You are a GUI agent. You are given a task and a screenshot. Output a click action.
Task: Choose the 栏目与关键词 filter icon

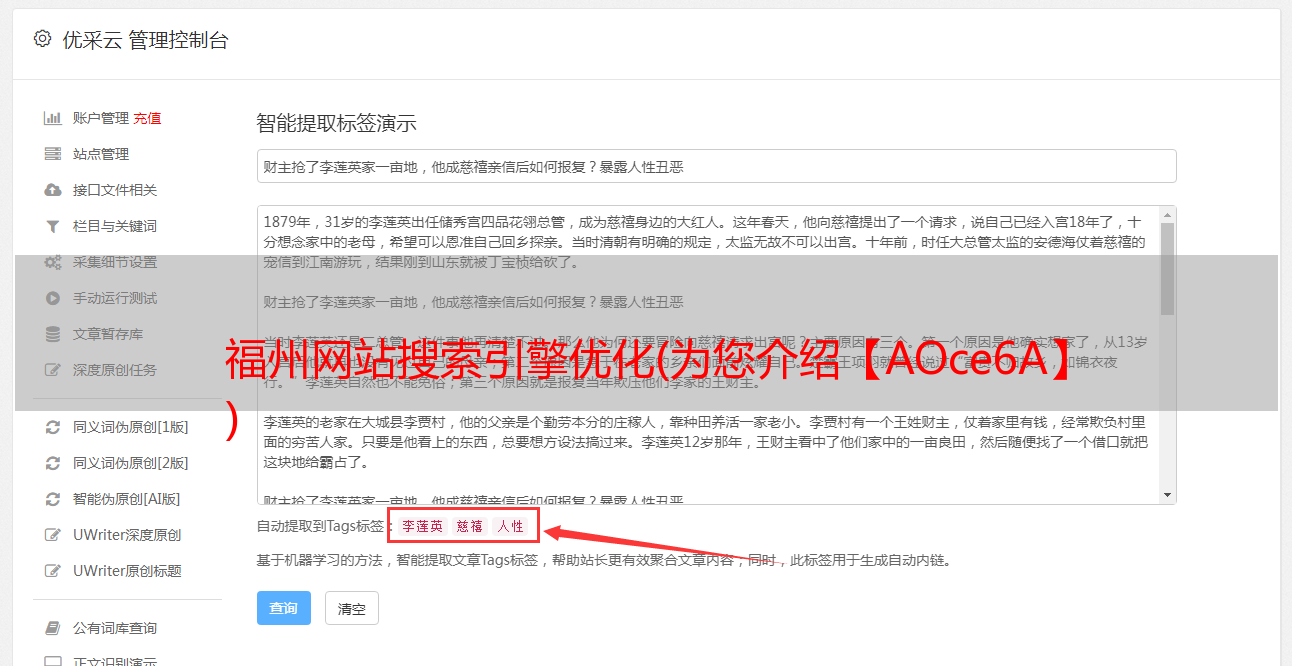tap(53, 226)
